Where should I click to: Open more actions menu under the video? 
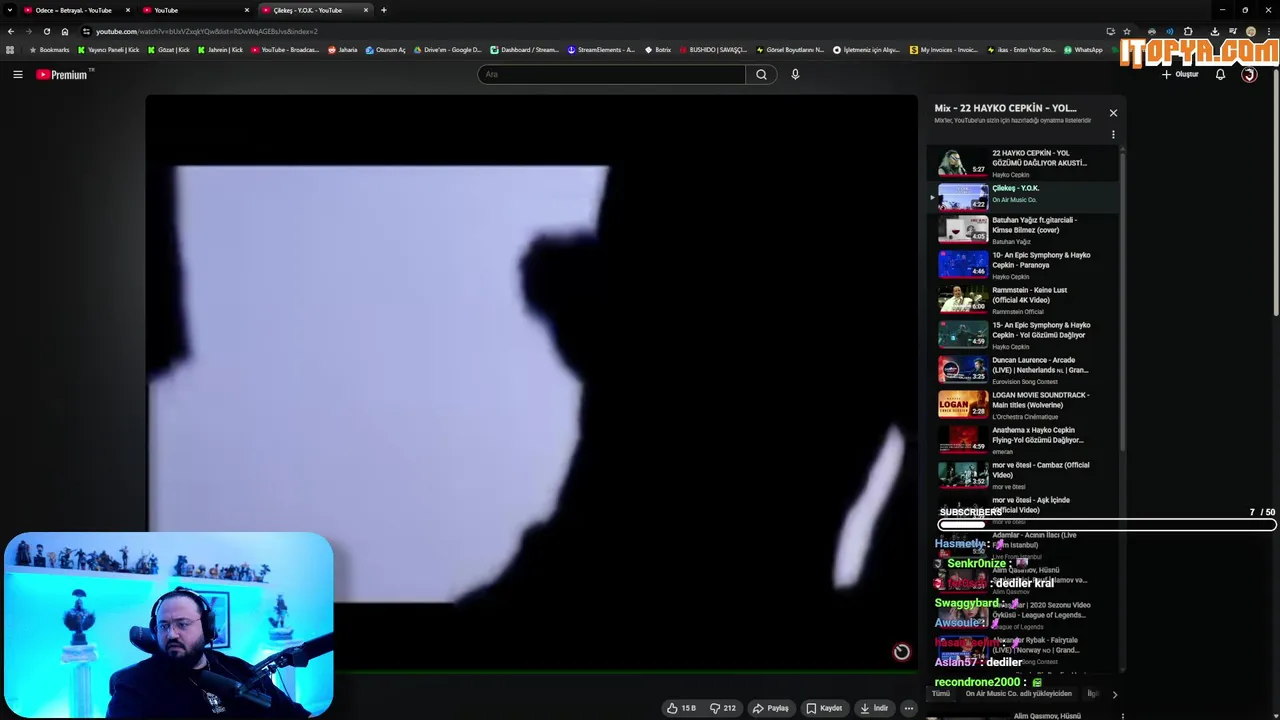pyautogui.click(x=908, y=708)
